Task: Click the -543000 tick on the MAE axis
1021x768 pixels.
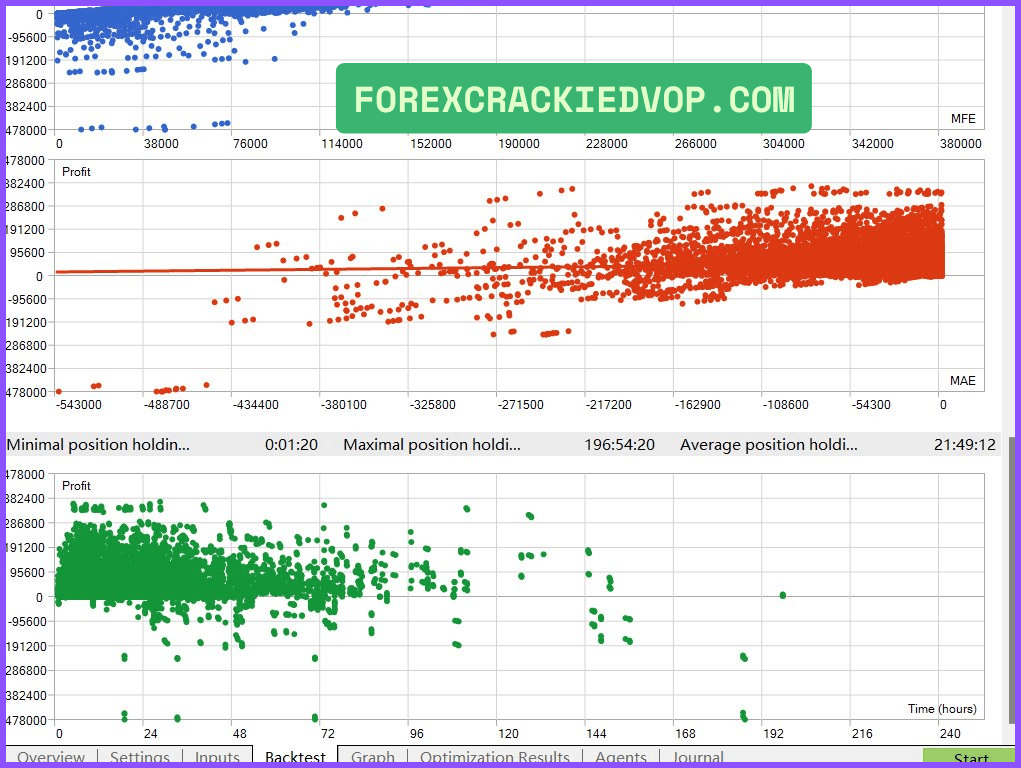Action: point(79,405)
